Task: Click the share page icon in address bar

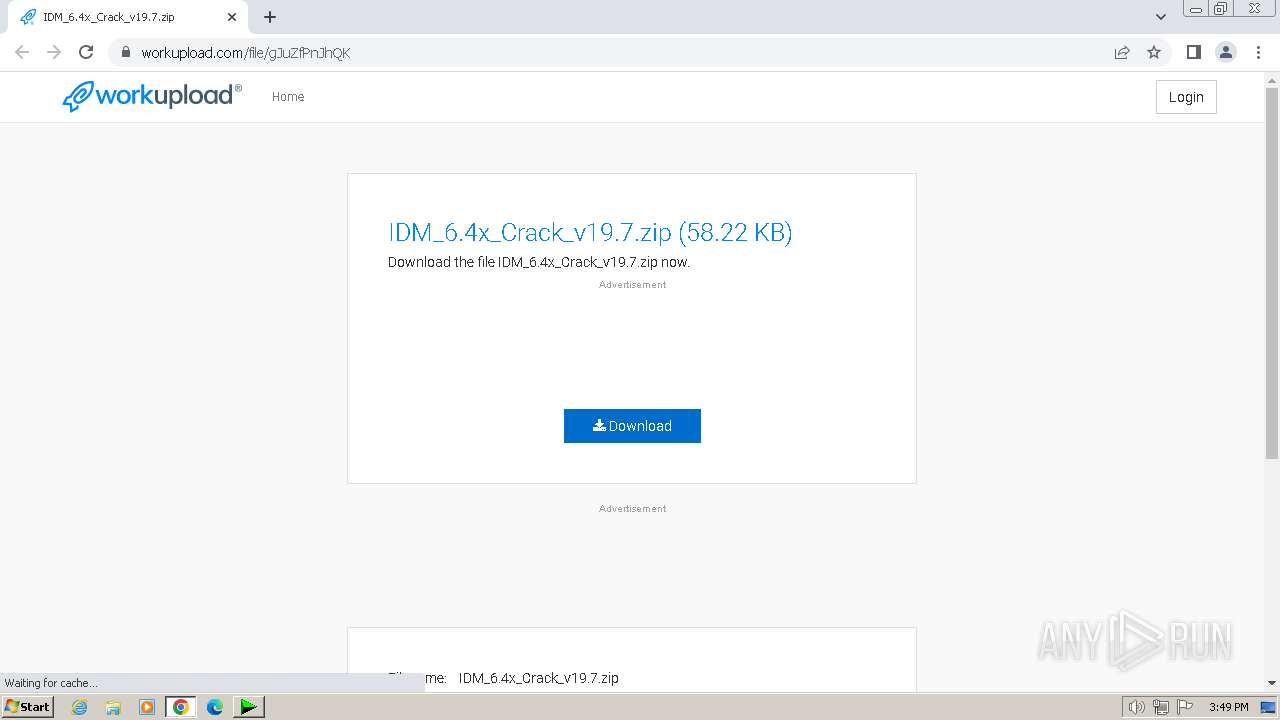Action: click(1122, 52)
